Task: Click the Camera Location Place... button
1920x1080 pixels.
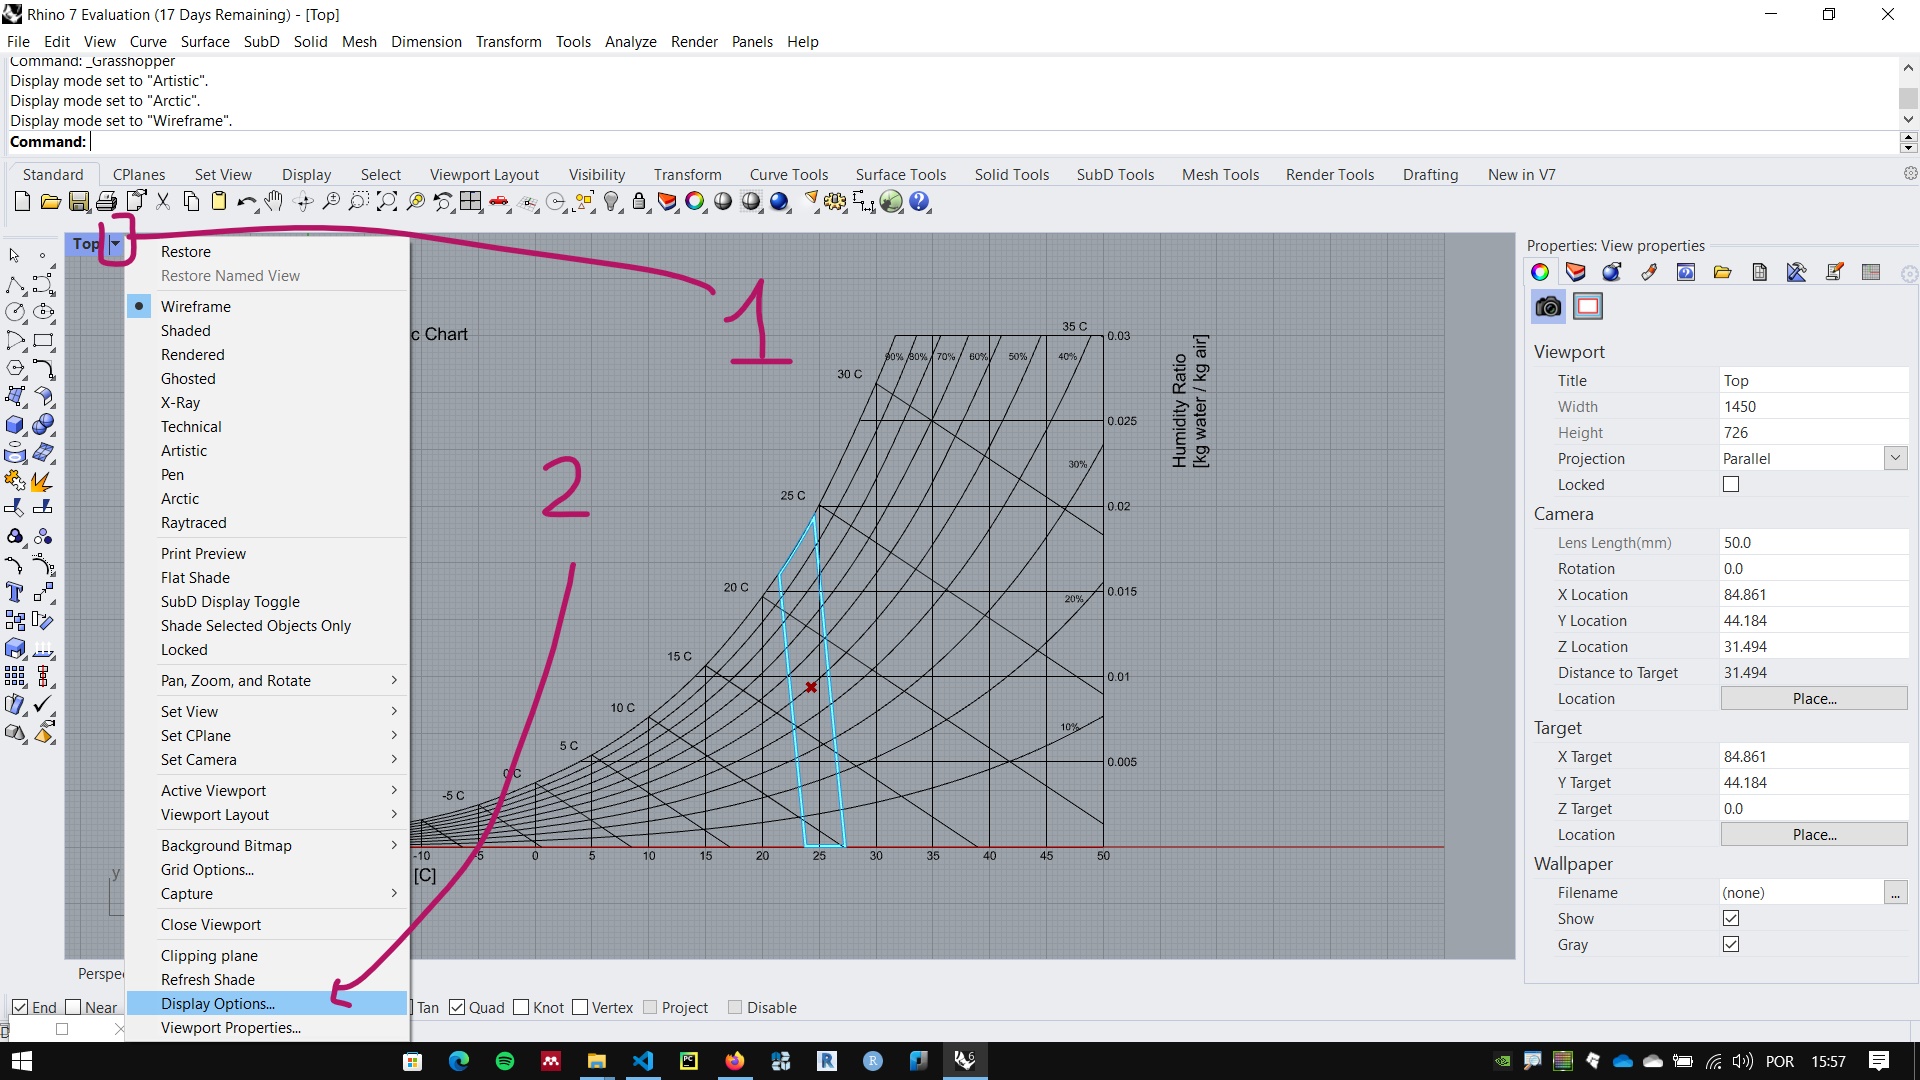Action: tap(1814, 698)
